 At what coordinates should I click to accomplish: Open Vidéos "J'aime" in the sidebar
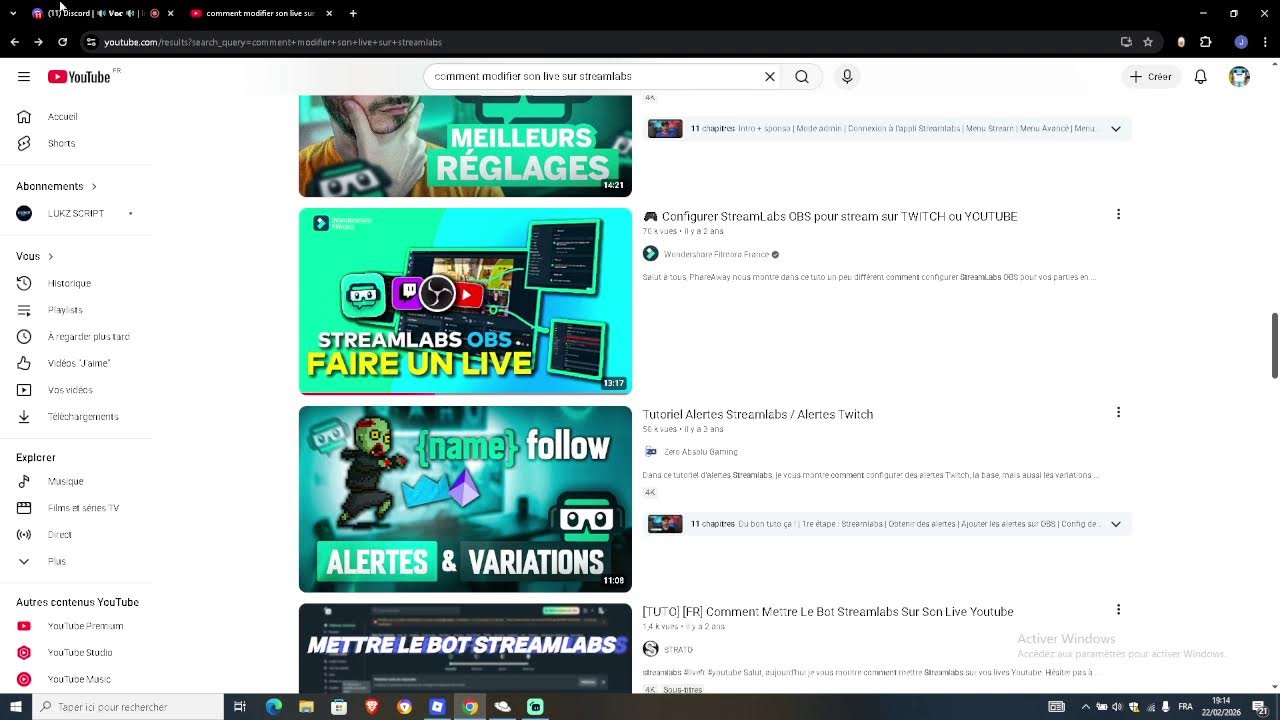(x=76, y=363)
